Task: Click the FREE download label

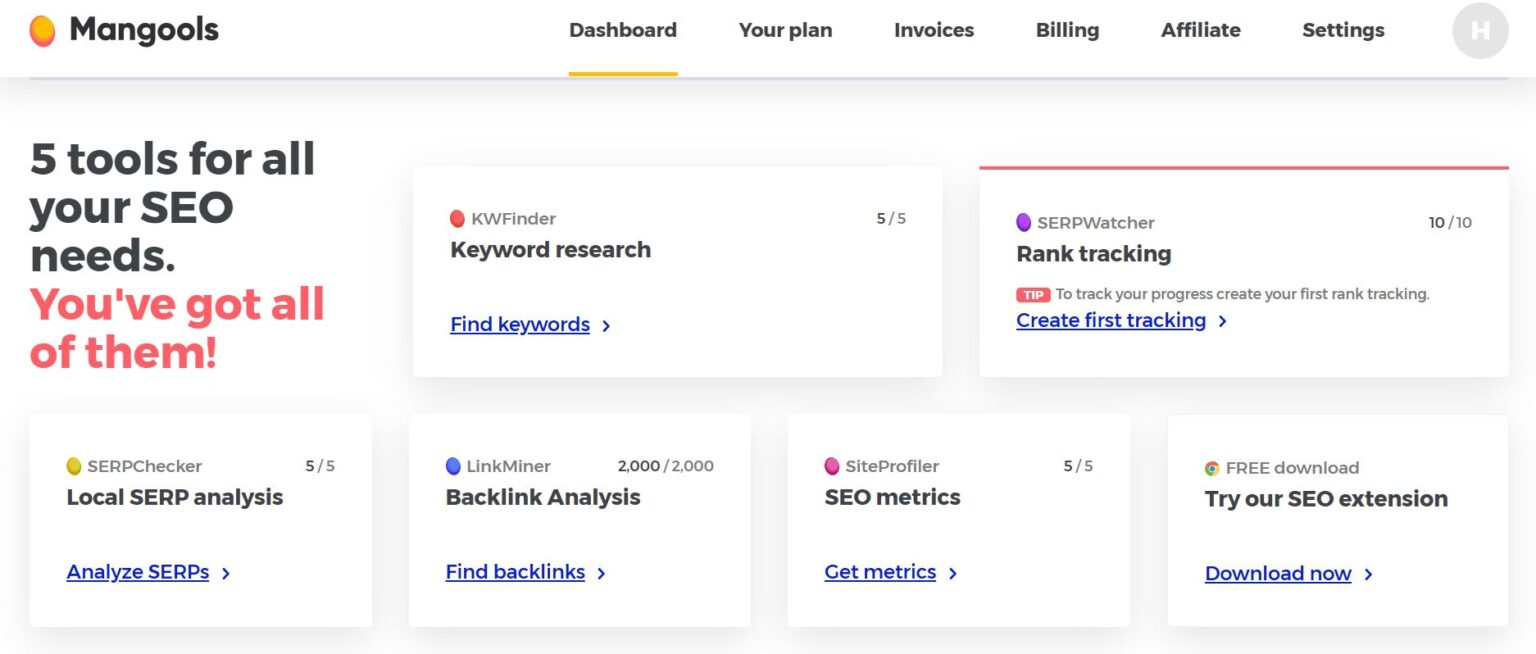Action: tap(1292, 468)
